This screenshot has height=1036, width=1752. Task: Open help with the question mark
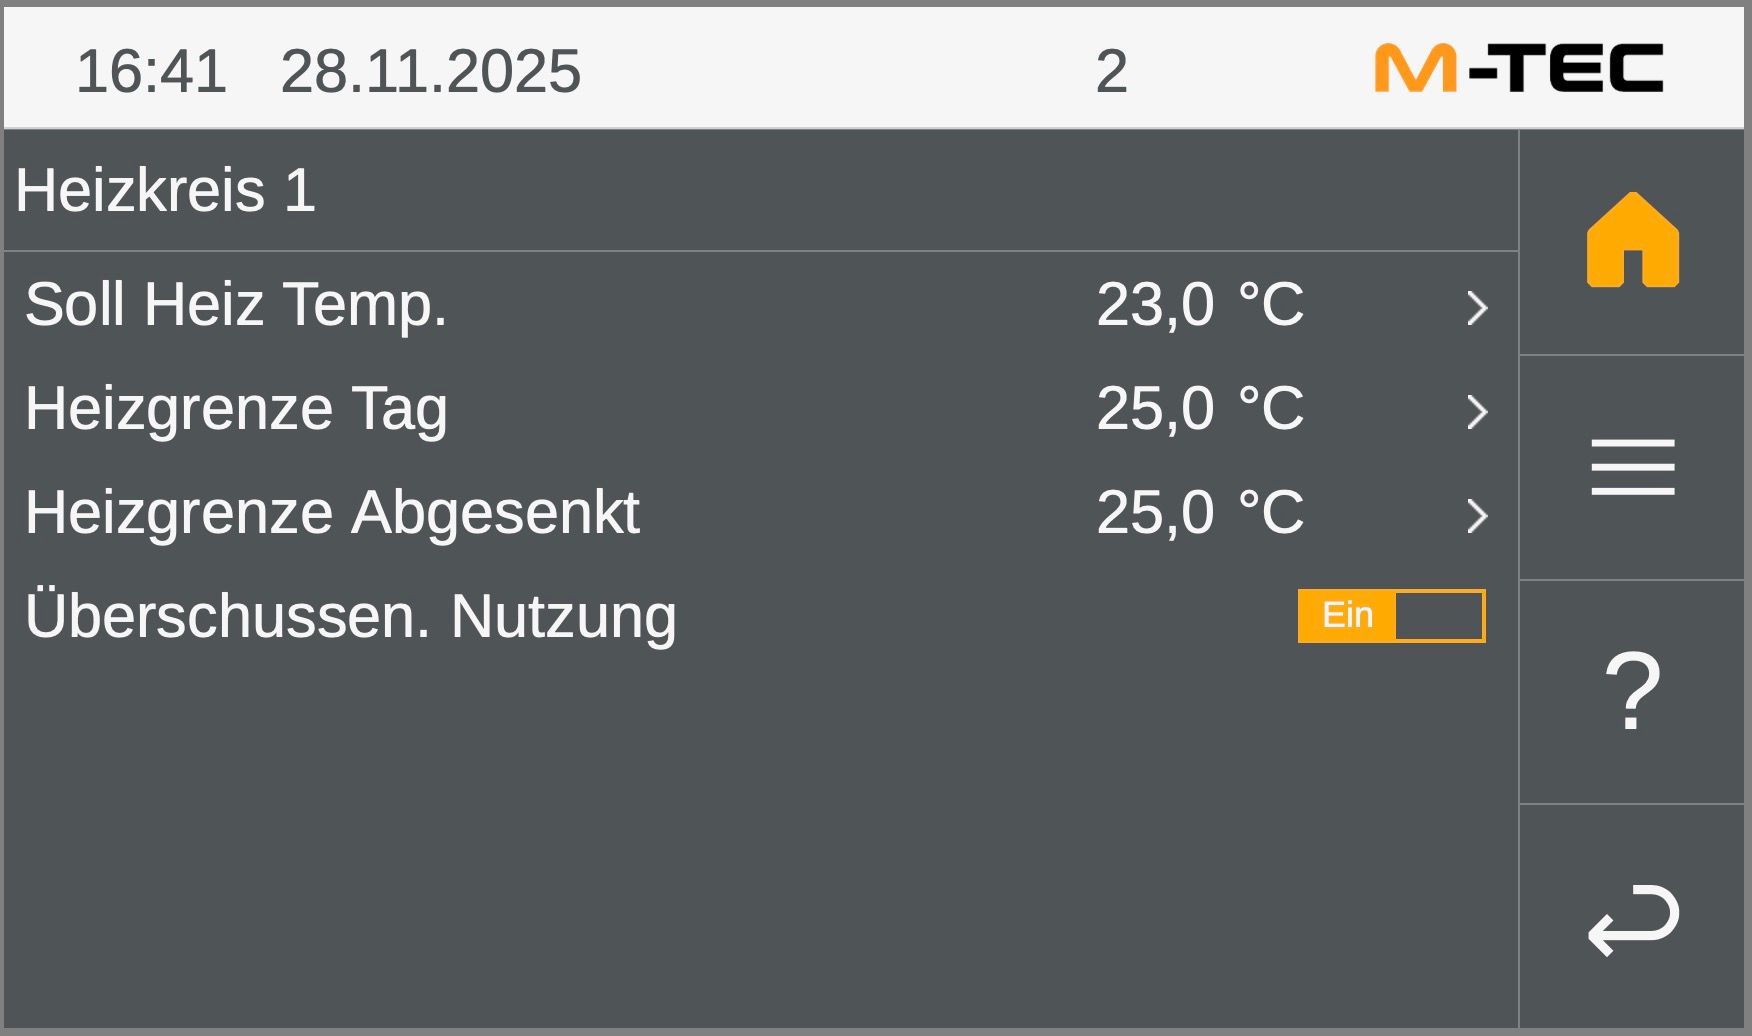[x=1632, y=691]
